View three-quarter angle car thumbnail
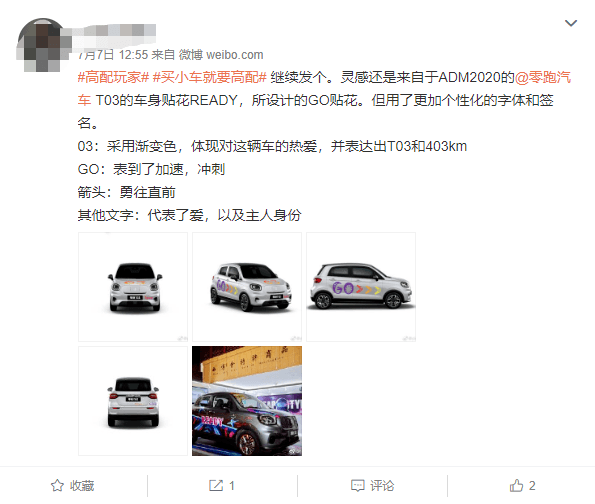The width and height of the screenshot is (595, 504). click(x=247, y=287)
